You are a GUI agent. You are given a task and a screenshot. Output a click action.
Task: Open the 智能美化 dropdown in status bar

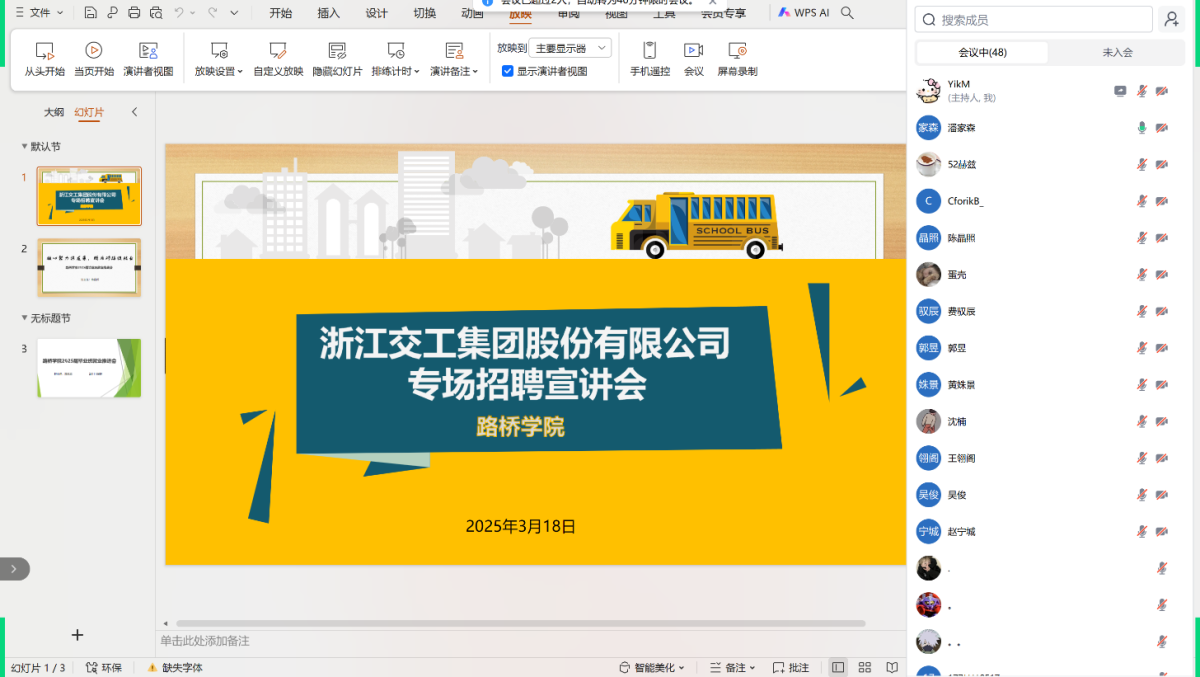click(654, 667)
